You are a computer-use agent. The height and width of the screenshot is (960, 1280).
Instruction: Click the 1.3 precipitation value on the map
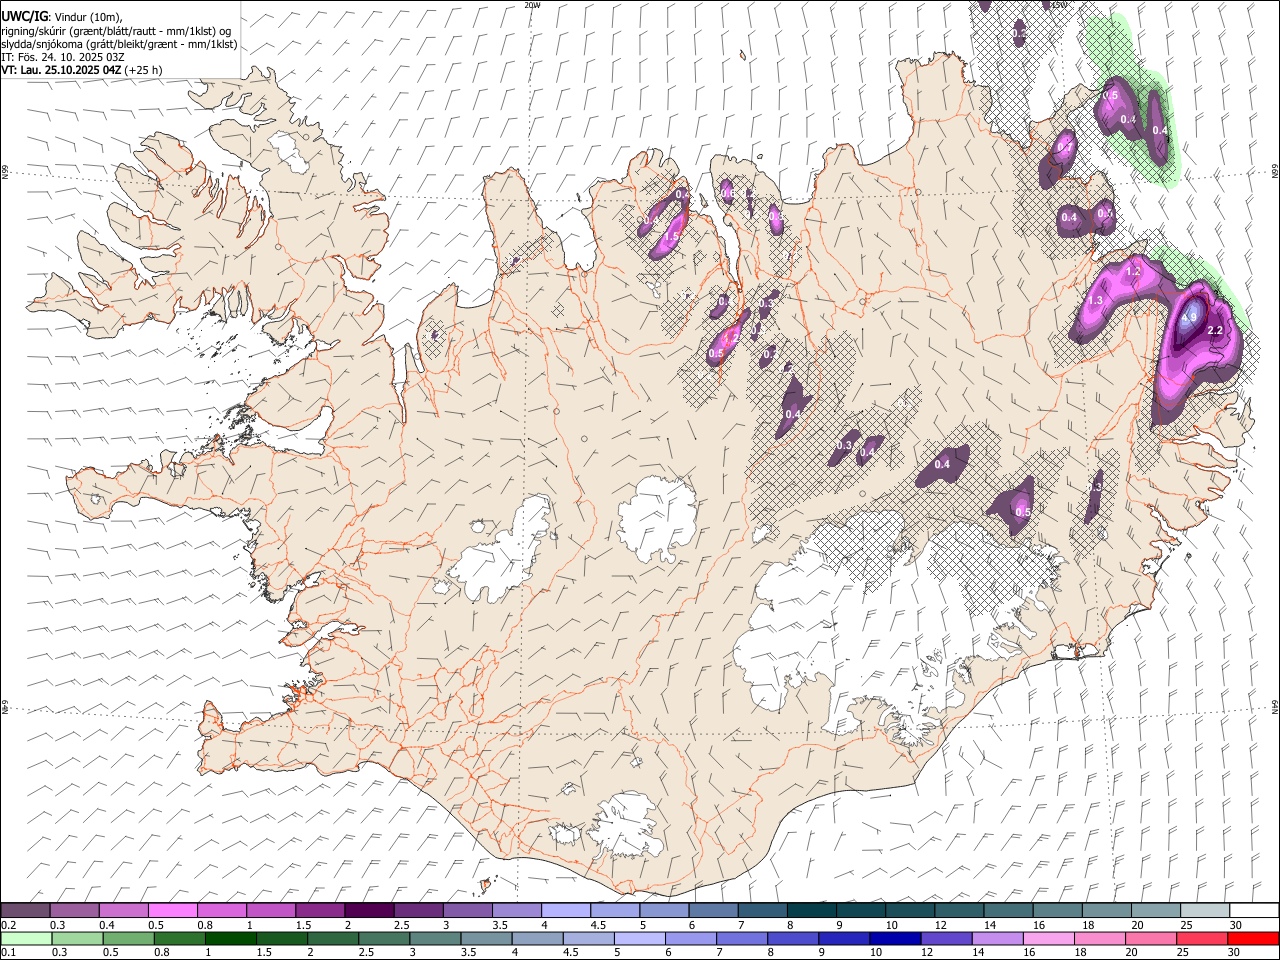(1095, 300)
